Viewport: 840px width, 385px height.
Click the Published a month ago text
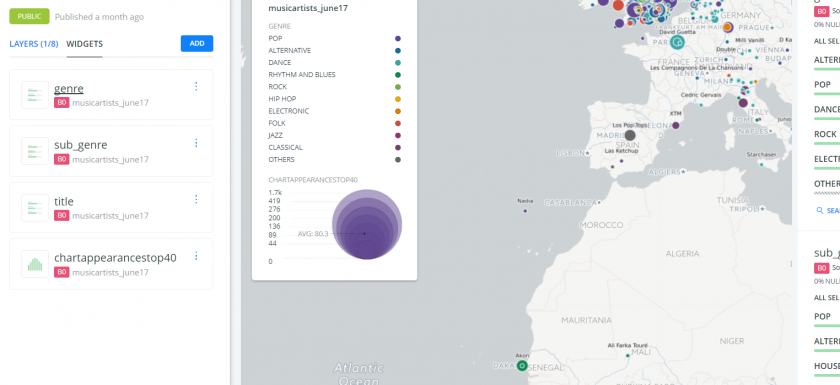[x=99, y=17]
